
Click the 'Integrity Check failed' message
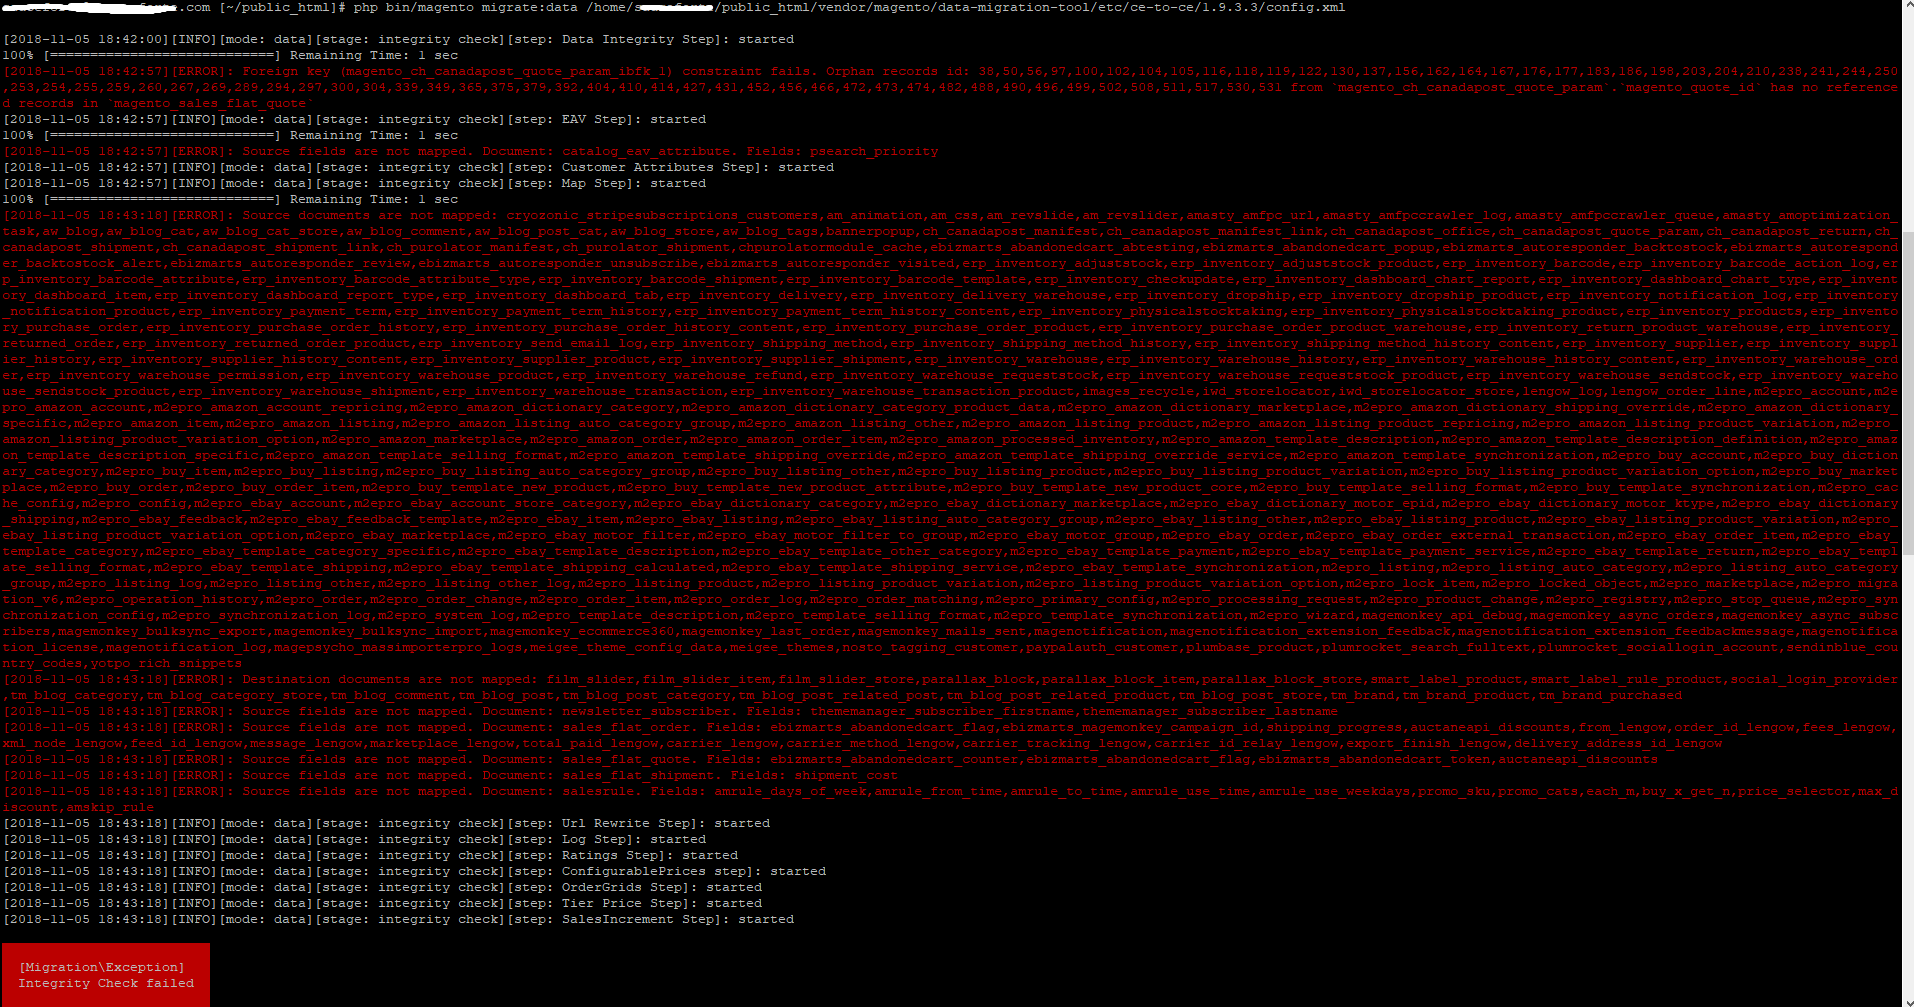[x=106, y=983]
